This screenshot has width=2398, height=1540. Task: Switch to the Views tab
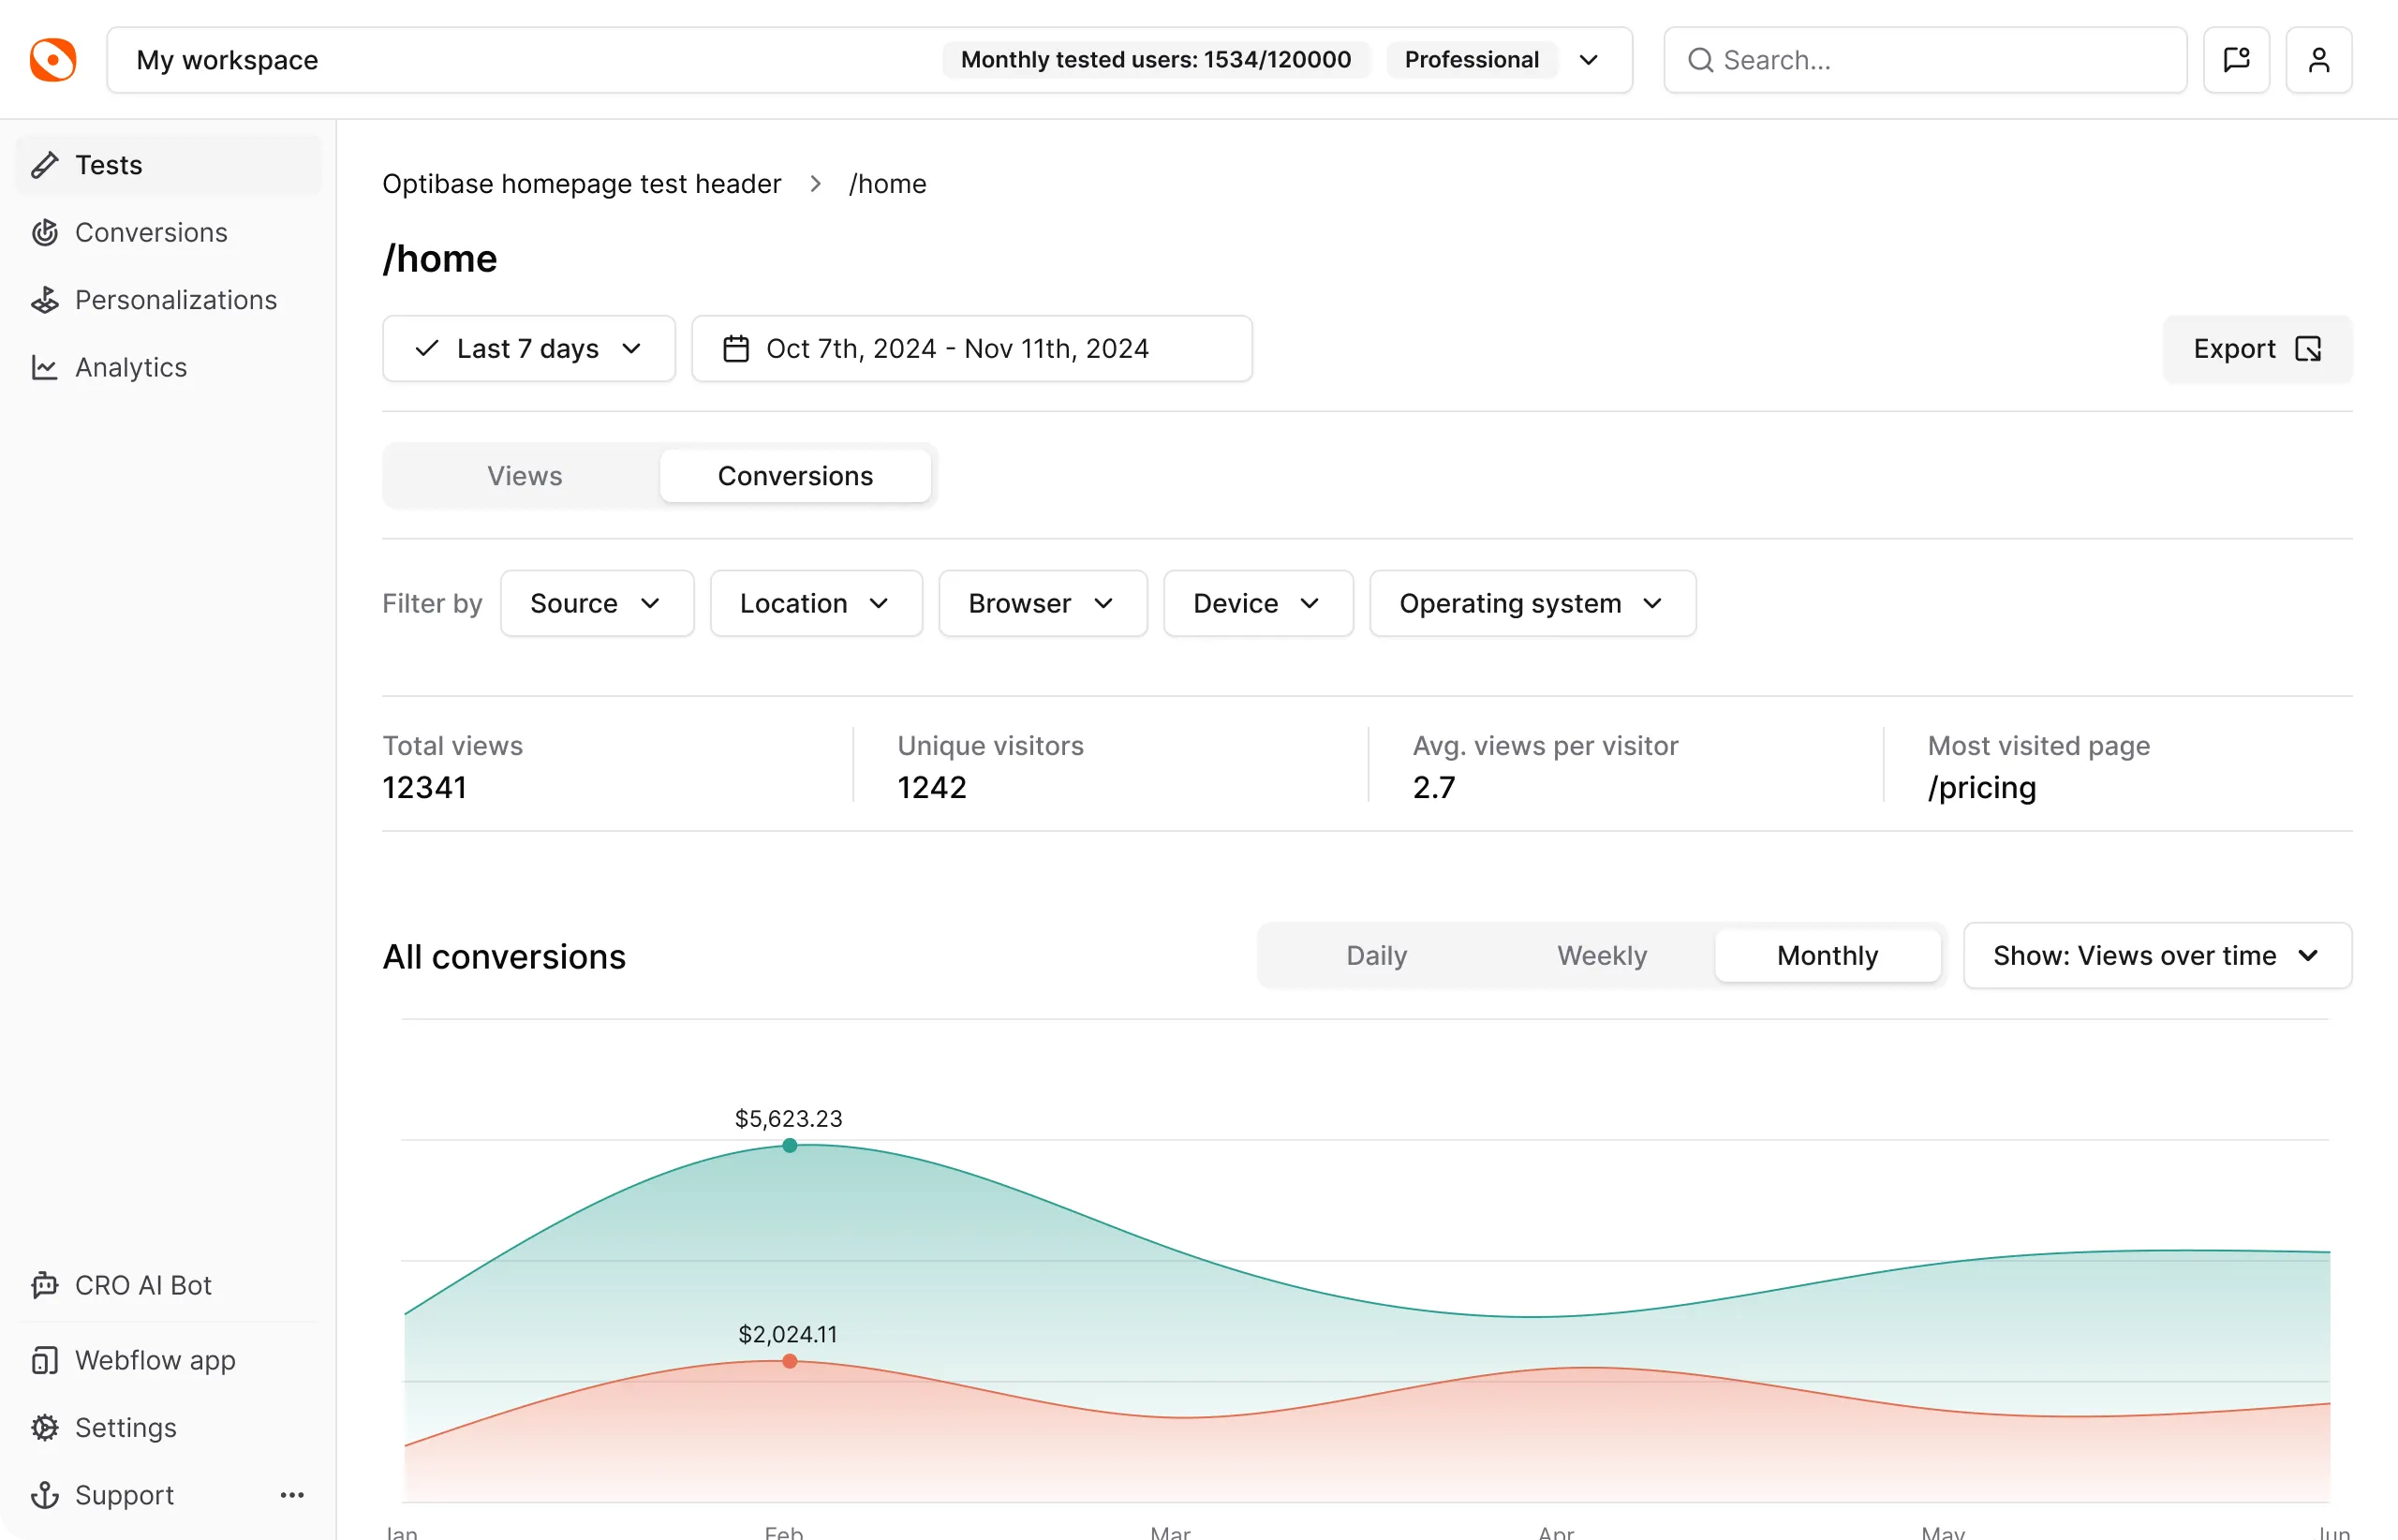[x=524, y=476]
